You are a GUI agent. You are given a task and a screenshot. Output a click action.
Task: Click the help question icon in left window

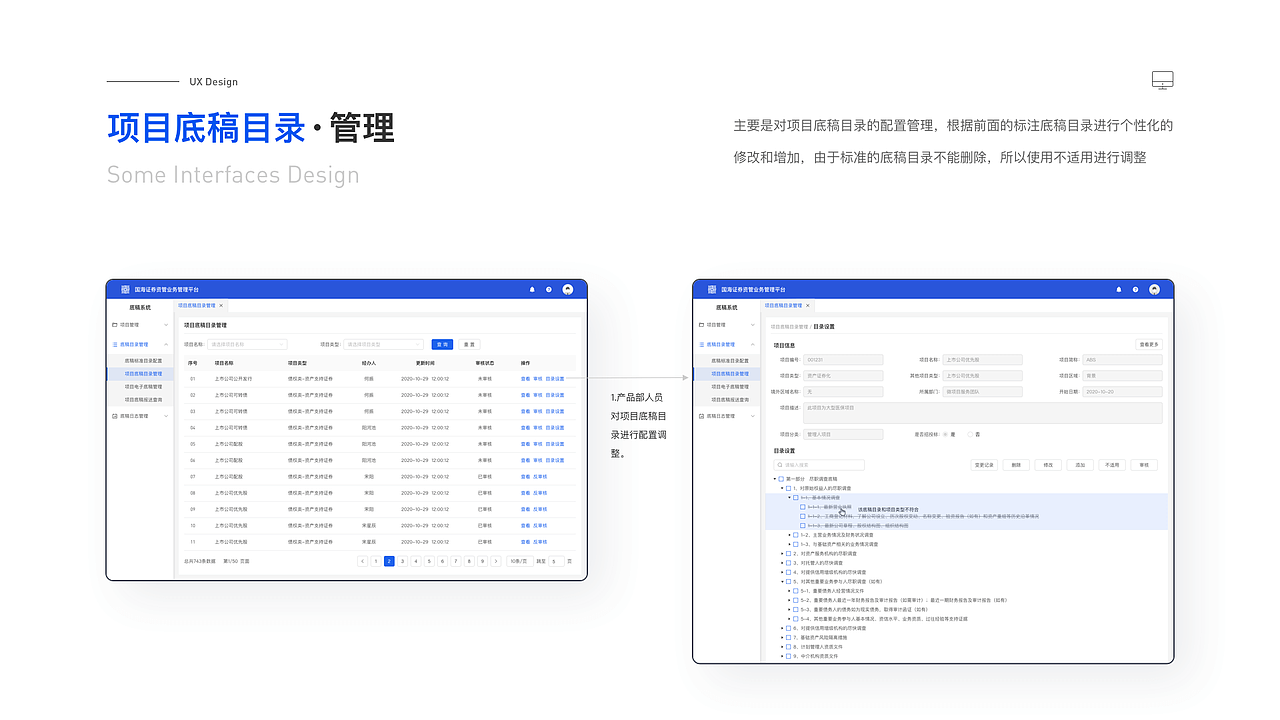pos(549,289)
